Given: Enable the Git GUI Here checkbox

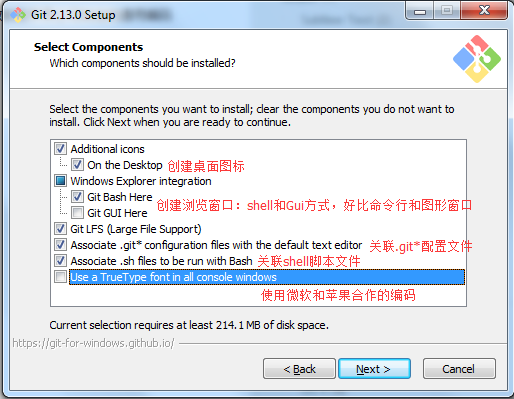Looking at the screenshot, I should coord(77,213).
